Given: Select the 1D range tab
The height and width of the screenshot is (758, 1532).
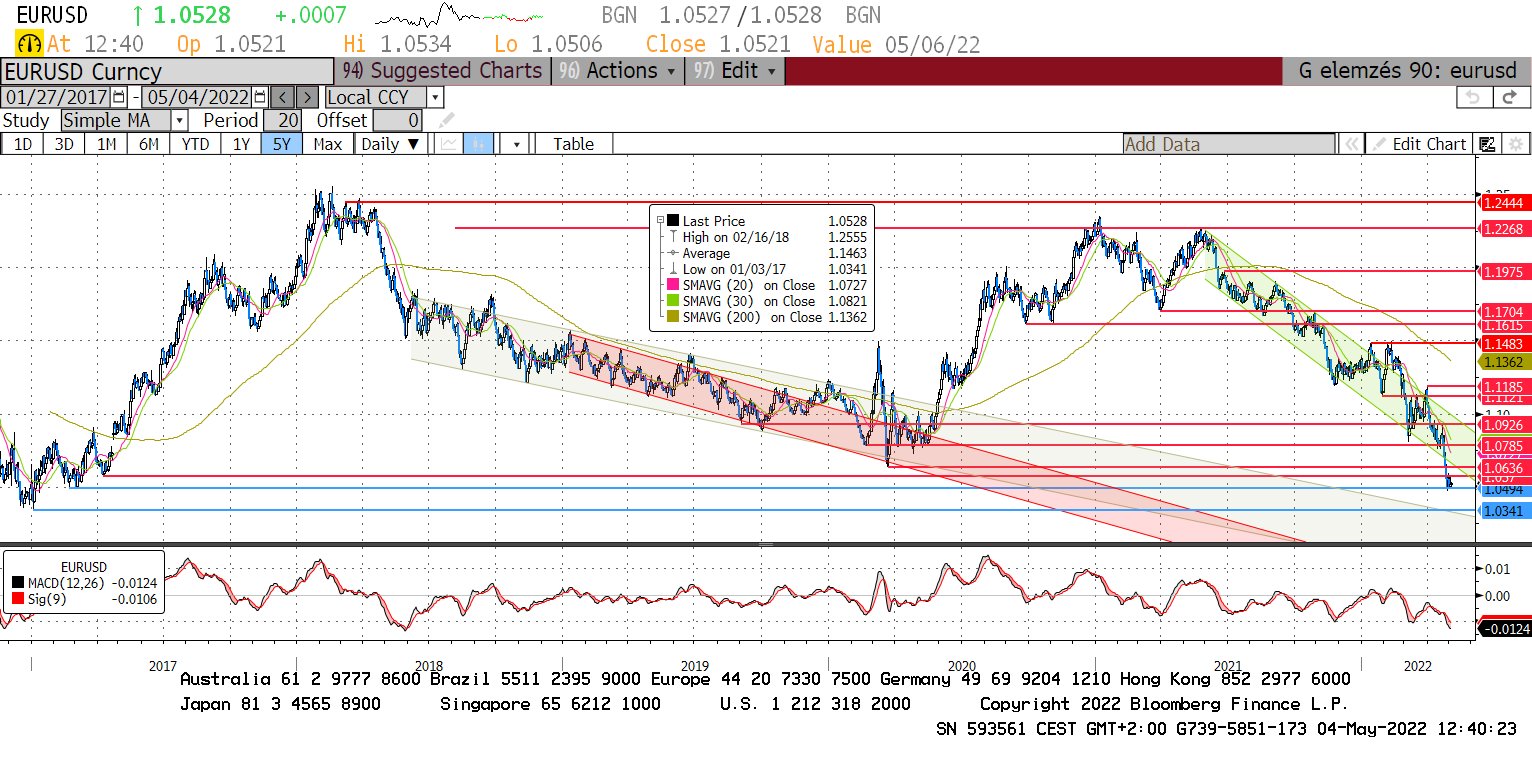Looking at the screenshot, I should pos(22,144).
